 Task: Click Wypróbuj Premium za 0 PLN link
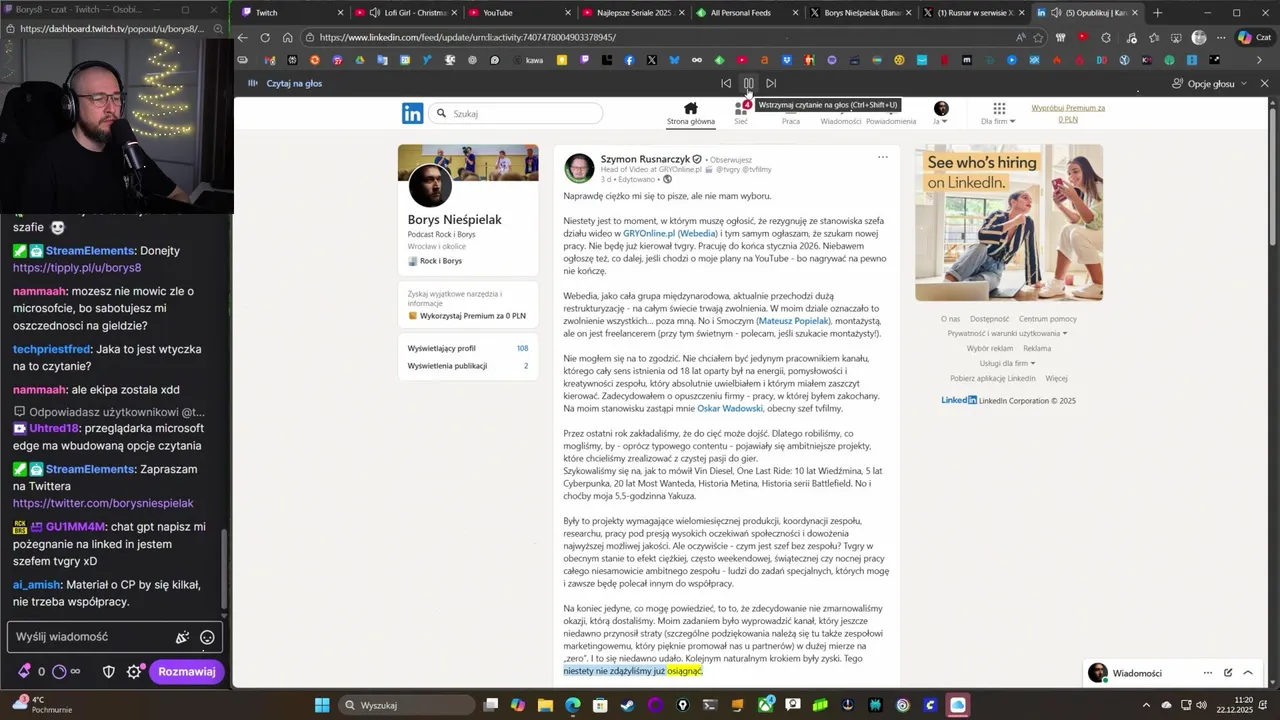coord(1068,113)
